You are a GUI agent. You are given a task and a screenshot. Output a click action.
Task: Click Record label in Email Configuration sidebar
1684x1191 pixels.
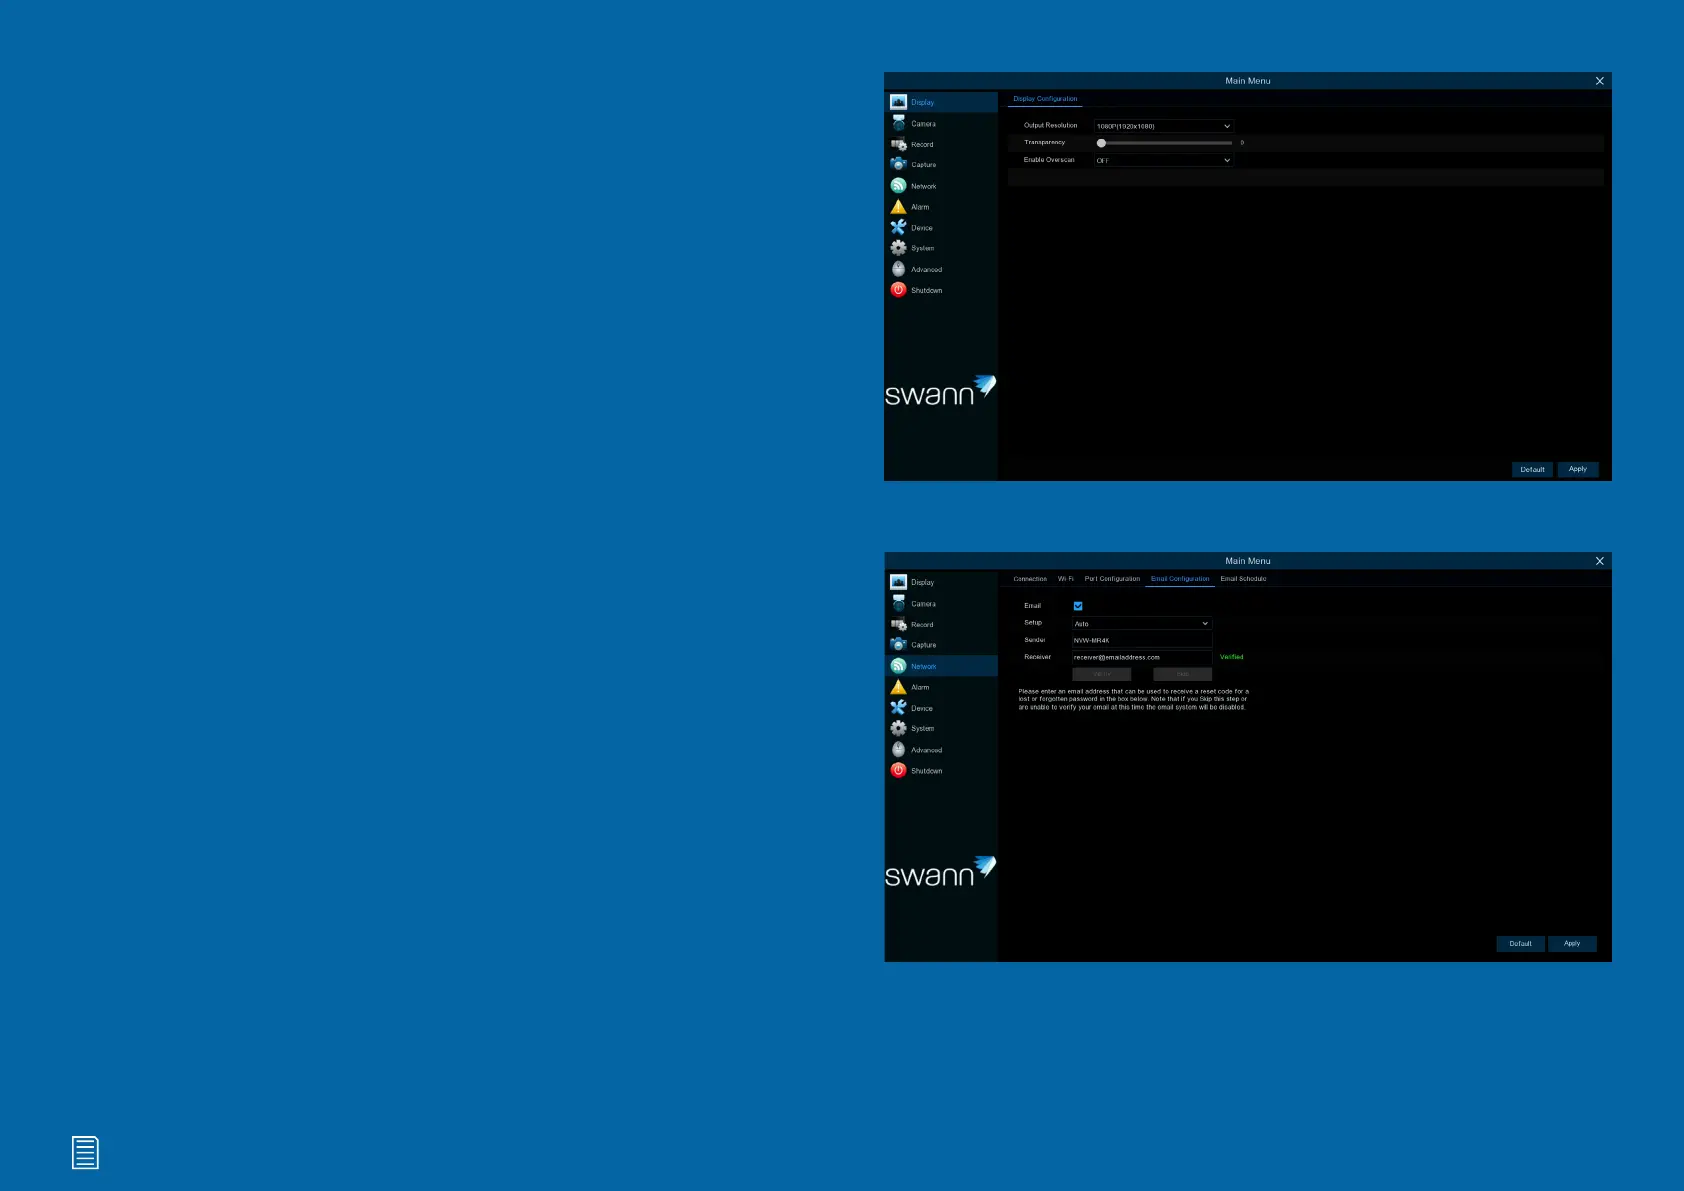[921, 624]
